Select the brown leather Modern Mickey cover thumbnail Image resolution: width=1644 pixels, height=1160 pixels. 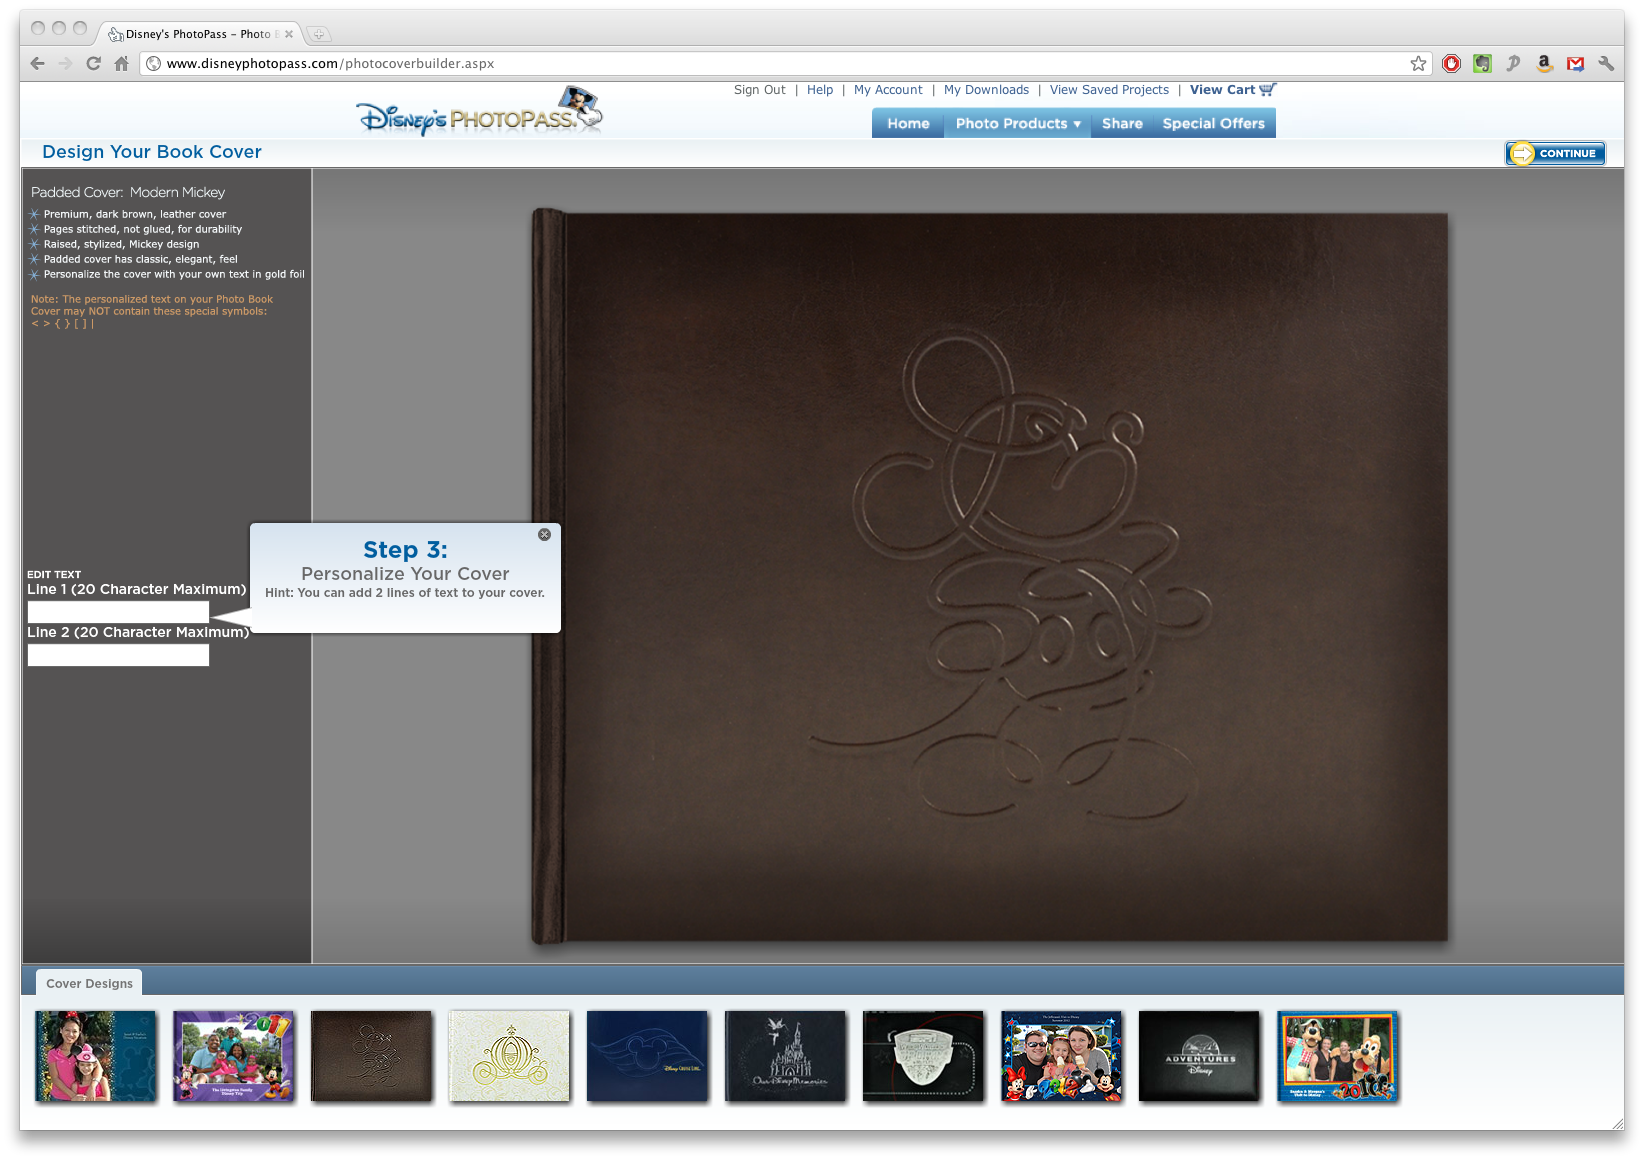371,1056
